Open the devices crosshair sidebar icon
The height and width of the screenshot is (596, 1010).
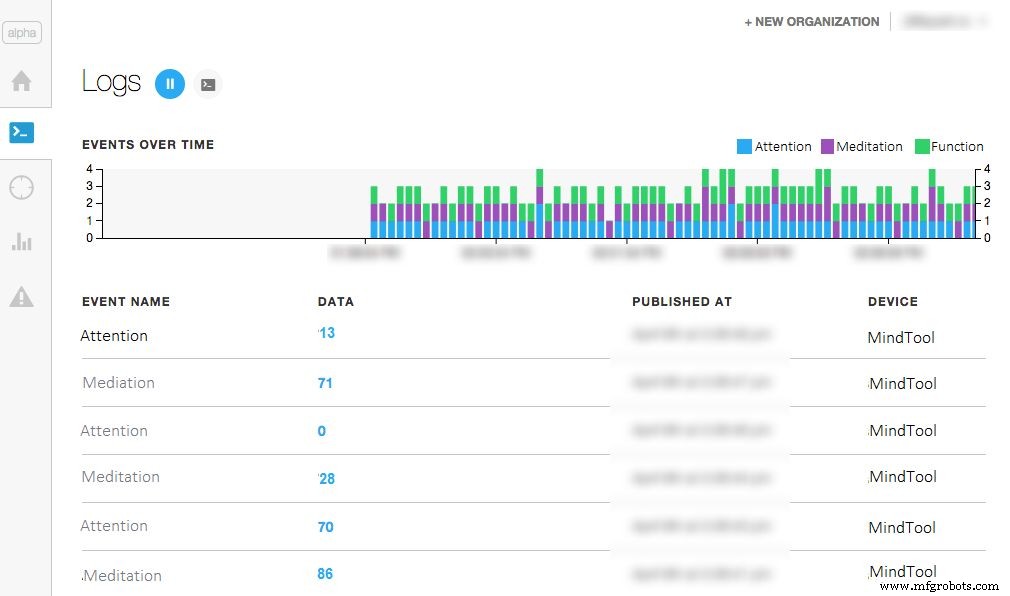[21, 187]
